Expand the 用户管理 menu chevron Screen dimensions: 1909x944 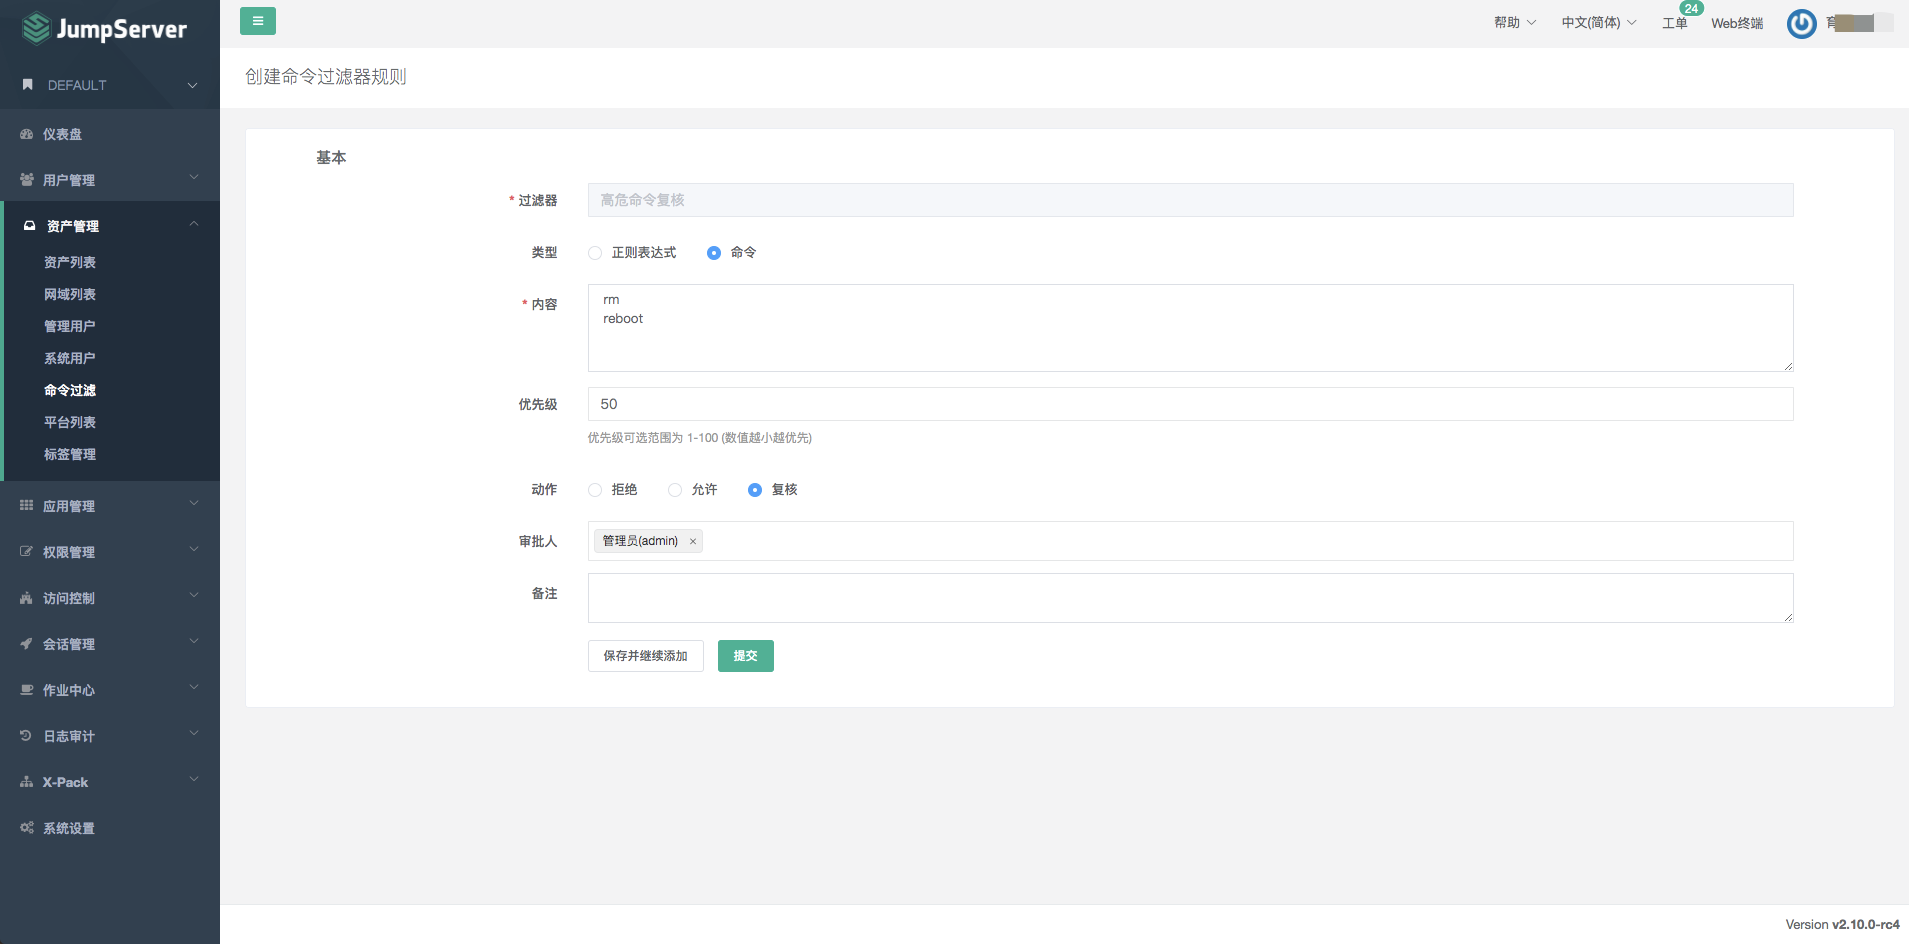pos(194,178)
